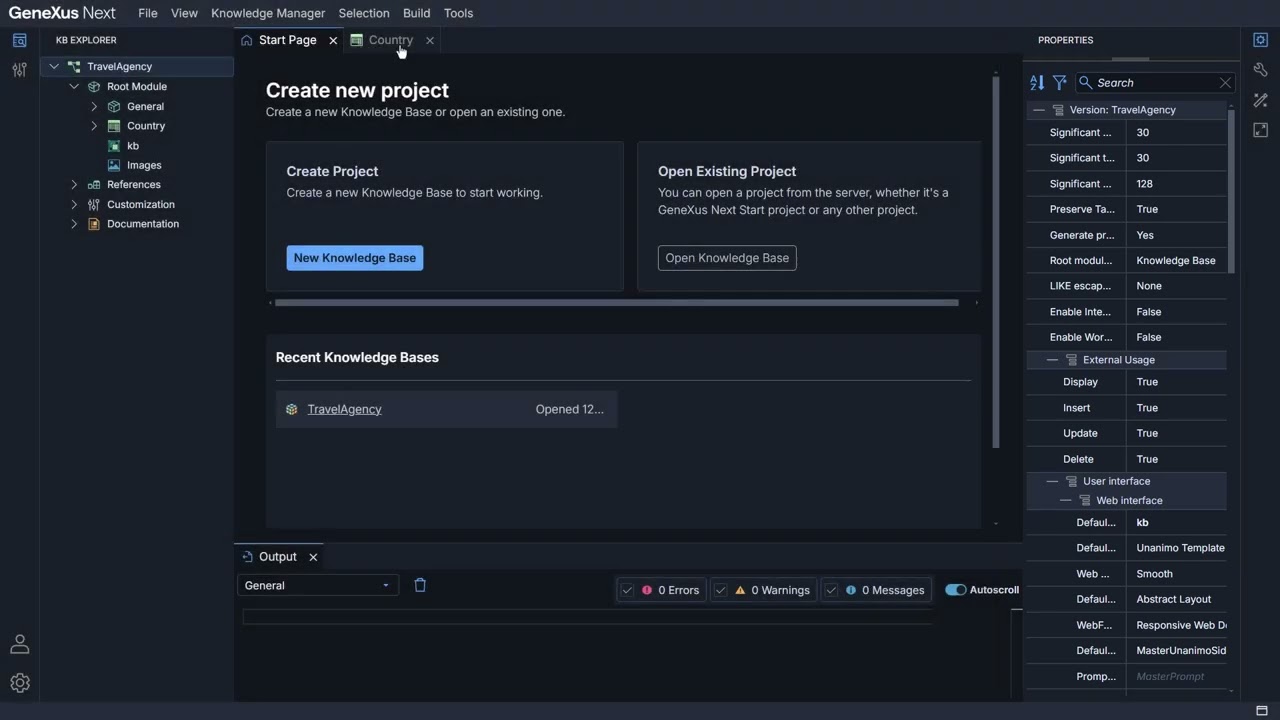The width and height of the screenshot is (1280, 720).
Task: Toggle the Warnings filter checkbox
Action: click(720, 590)
